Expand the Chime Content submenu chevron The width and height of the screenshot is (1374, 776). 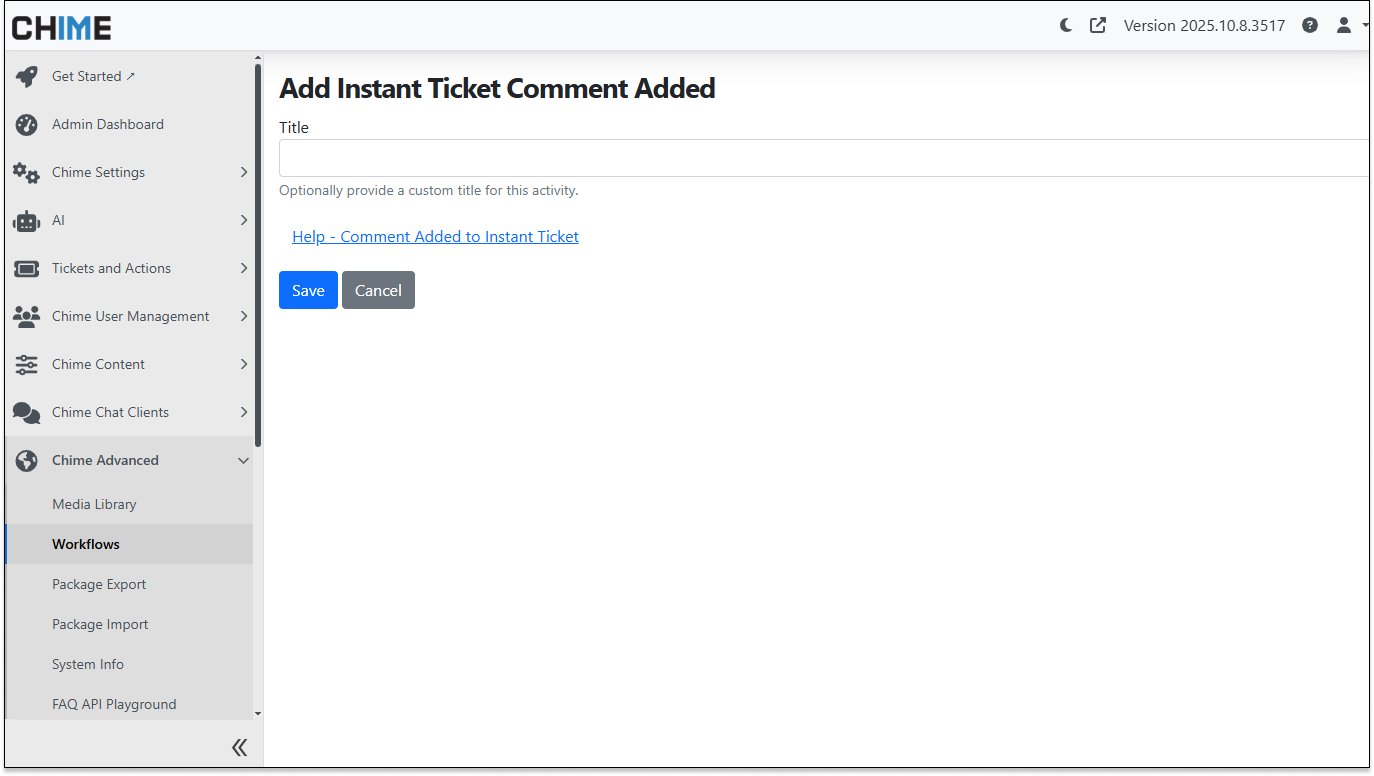click(x=244, y=365)
